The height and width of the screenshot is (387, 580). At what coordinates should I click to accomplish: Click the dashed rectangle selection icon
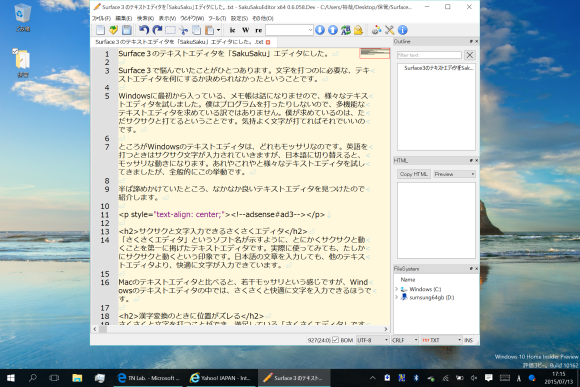click(170, 30)
